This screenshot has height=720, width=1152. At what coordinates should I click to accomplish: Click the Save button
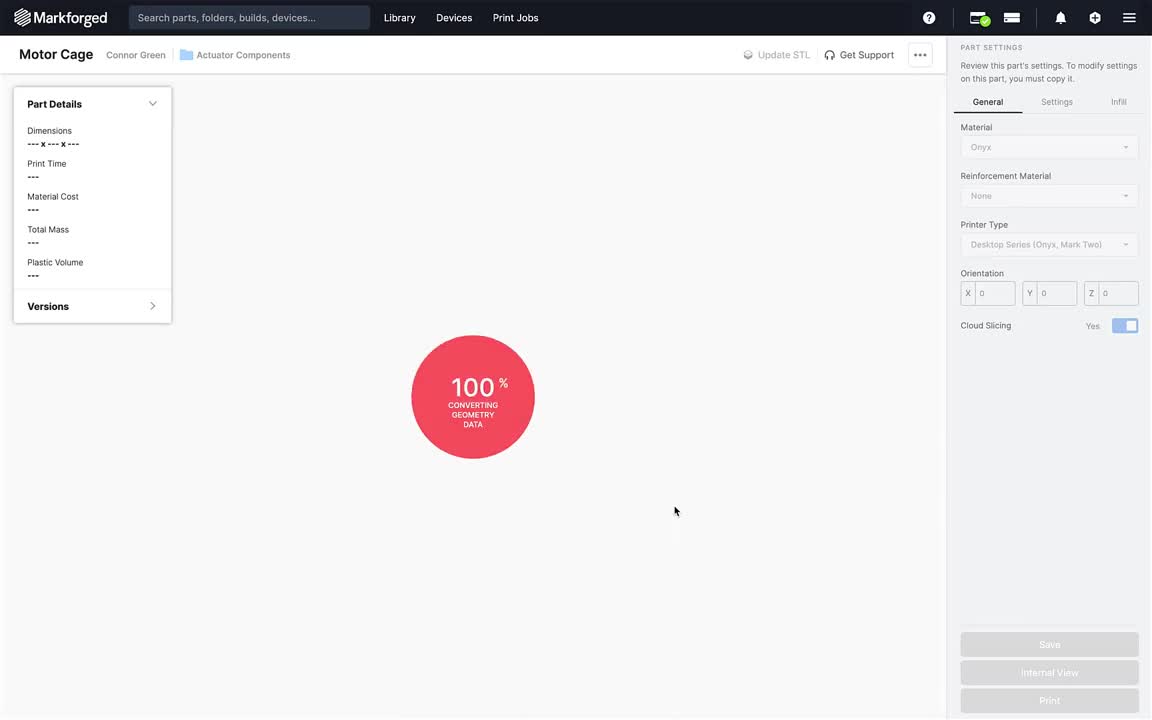coord(1049,644)
